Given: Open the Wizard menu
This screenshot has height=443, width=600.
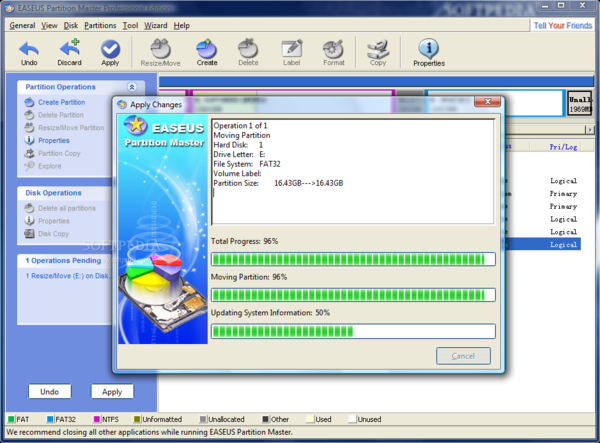Looking at the screenshot, I should coord(155,24).
